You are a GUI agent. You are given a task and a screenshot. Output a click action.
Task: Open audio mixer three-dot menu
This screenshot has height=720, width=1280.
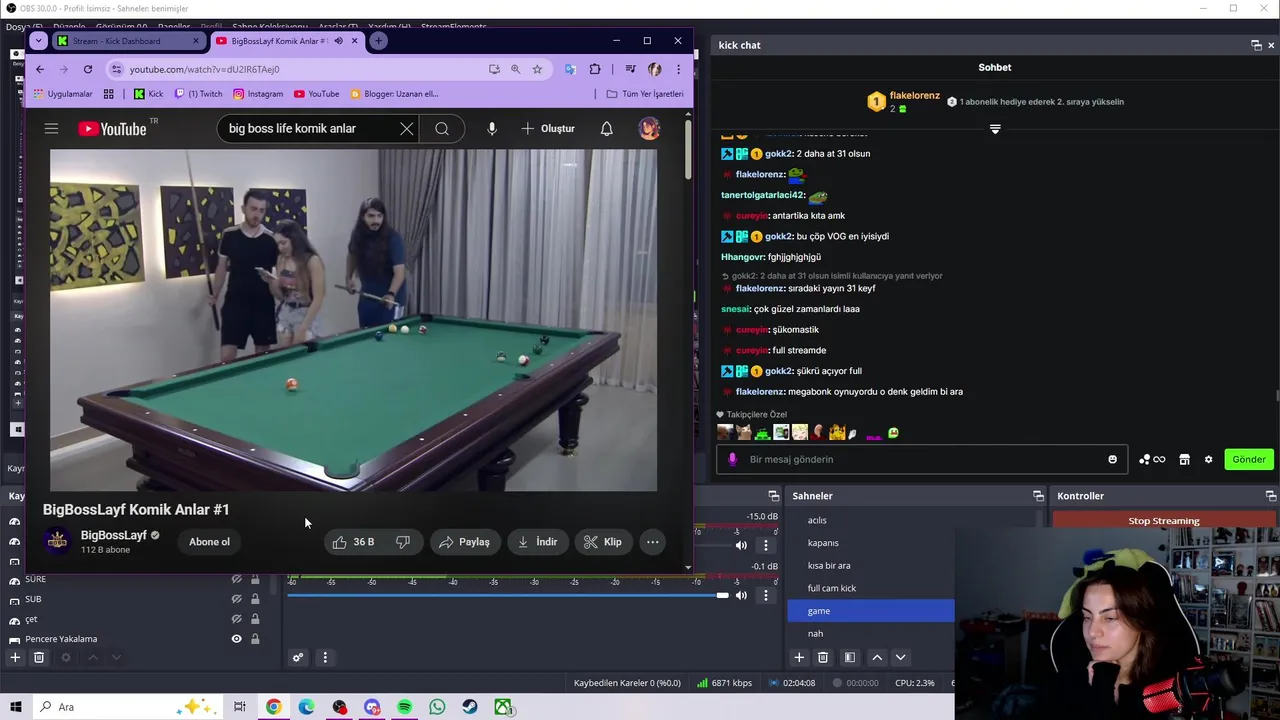pos(325,657)
